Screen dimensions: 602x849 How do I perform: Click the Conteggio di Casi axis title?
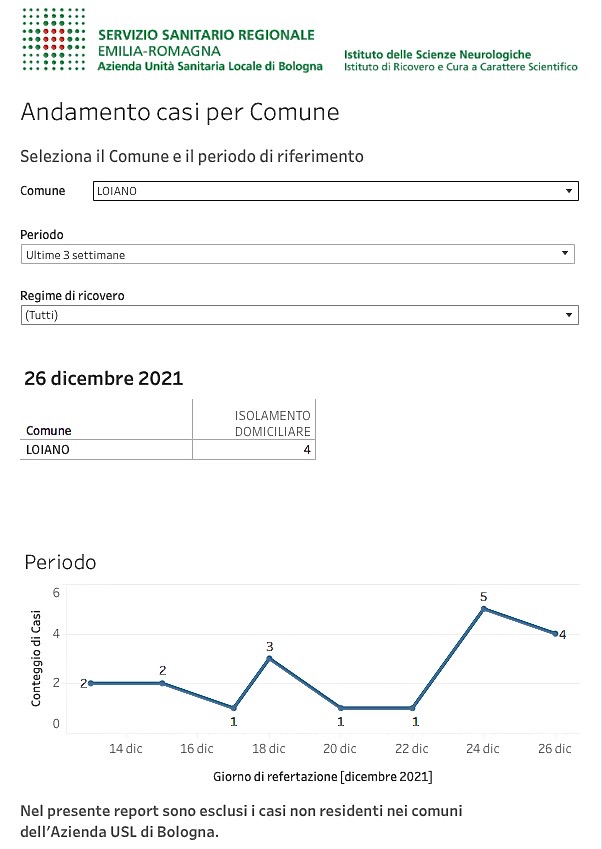(x=36, y=658)
